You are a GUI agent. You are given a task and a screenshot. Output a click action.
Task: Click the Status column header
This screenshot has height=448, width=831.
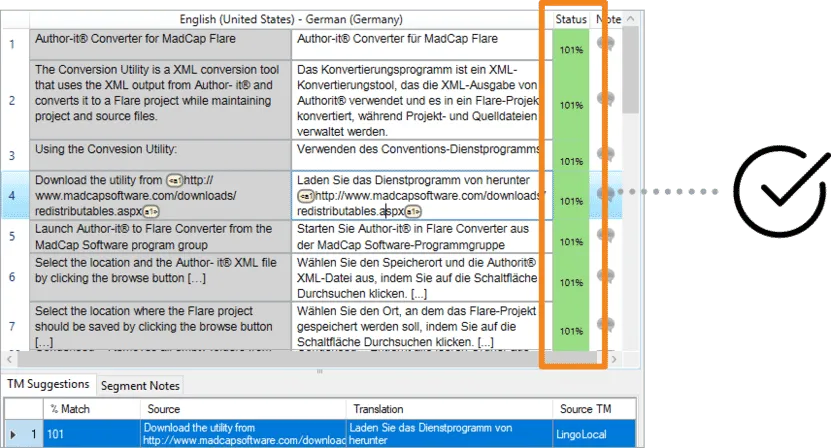coord(571,20)
